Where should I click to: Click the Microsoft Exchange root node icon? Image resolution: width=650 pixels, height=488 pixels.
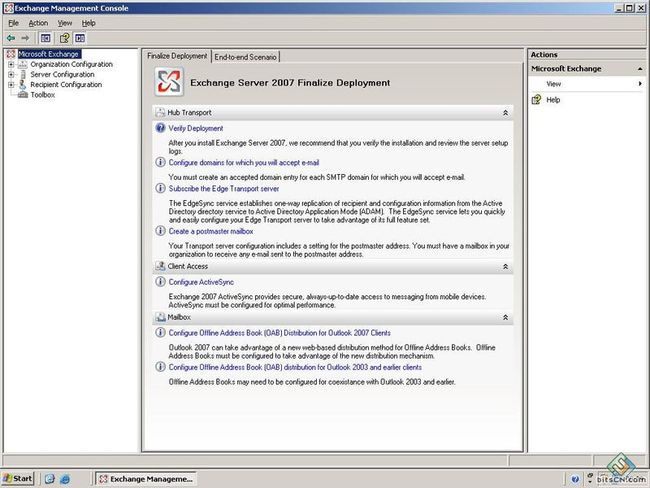point(11,54)
